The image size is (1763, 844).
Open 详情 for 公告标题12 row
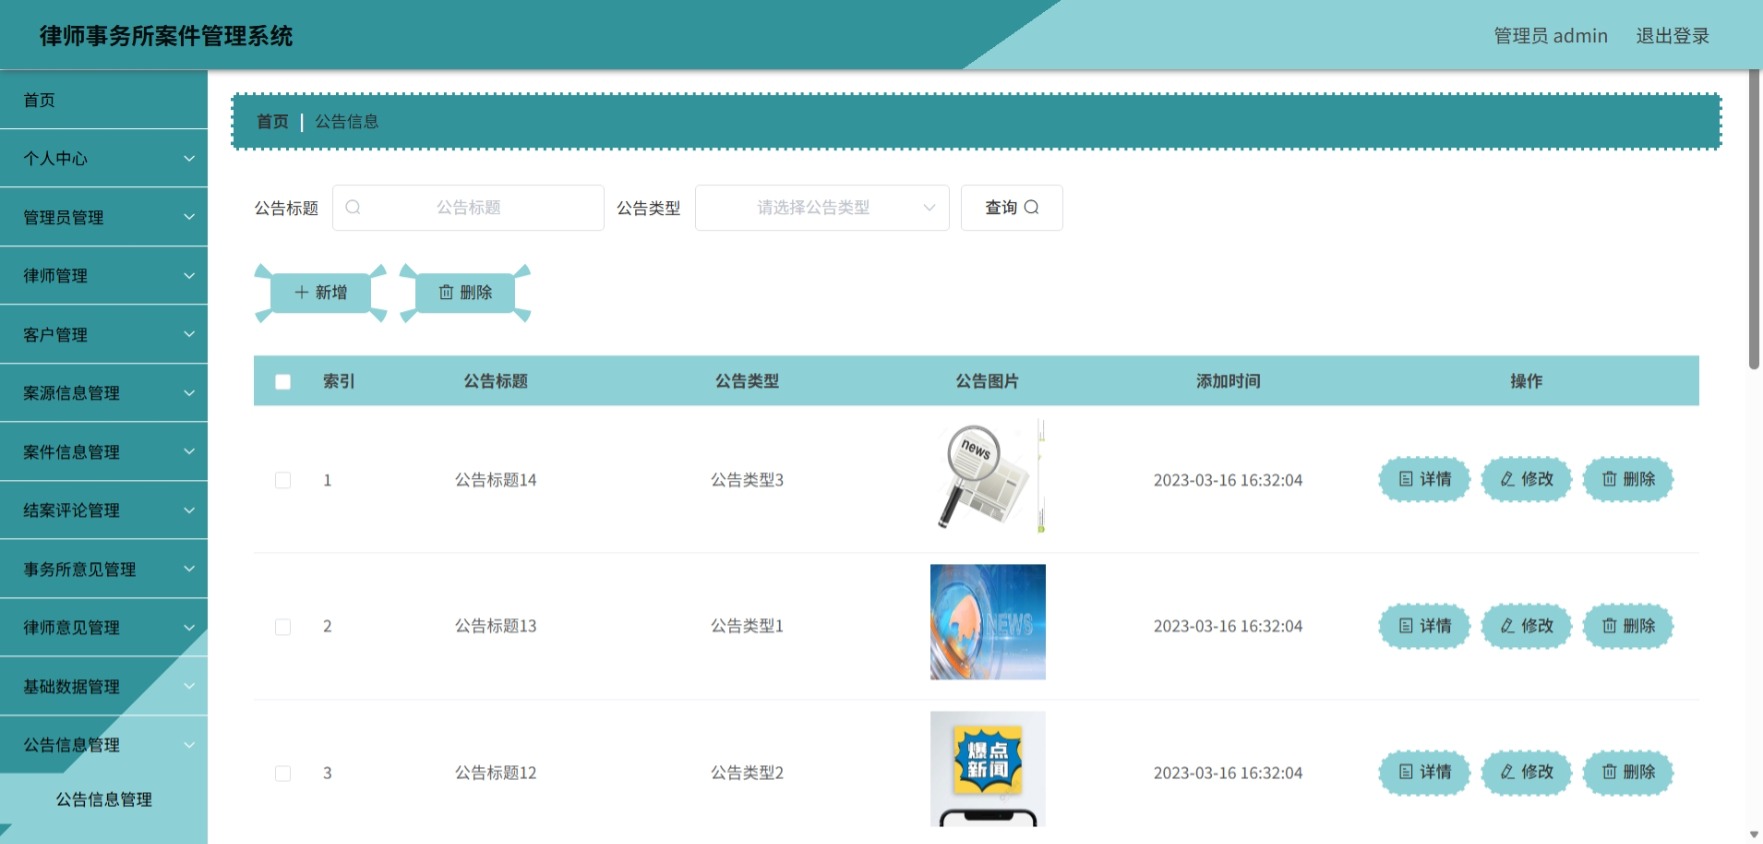(x=1424, y=772)
